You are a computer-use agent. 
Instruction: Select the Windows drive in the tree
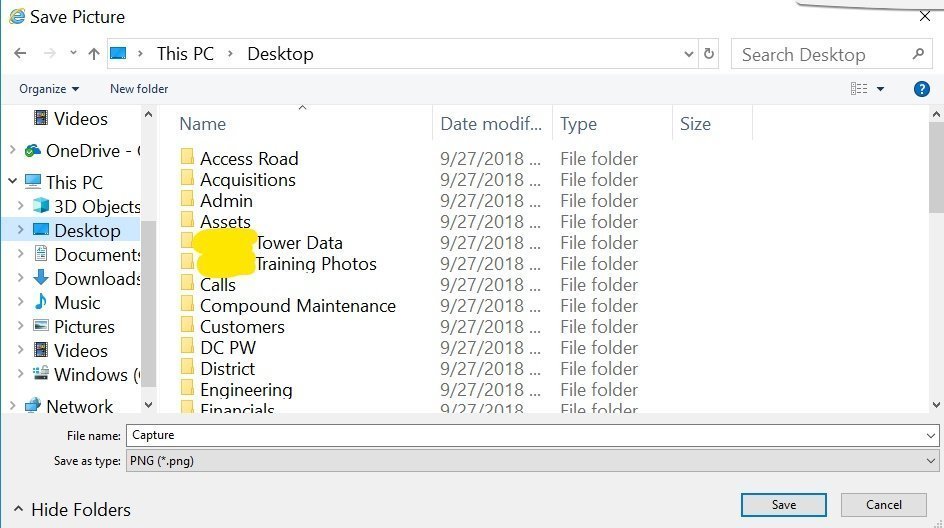[87, 374]
